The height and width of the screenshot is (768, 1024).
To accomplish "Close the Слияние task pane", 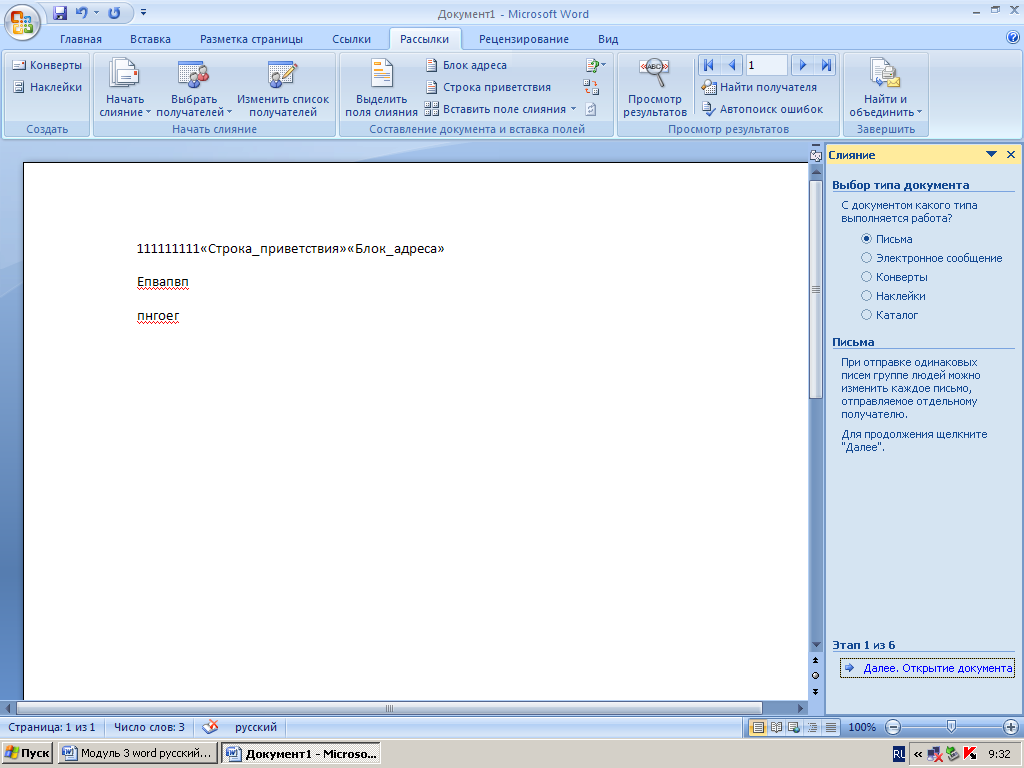I will click(x=1011, y=155).
